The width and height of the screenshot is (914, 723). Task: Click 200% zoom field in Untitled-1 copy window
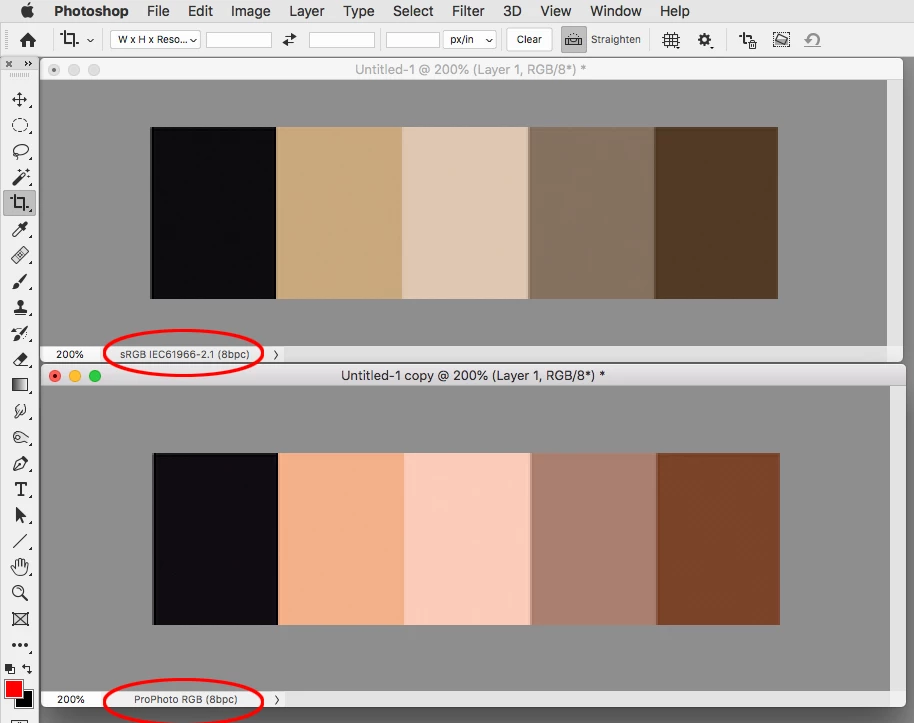click(x=71, y=699)
